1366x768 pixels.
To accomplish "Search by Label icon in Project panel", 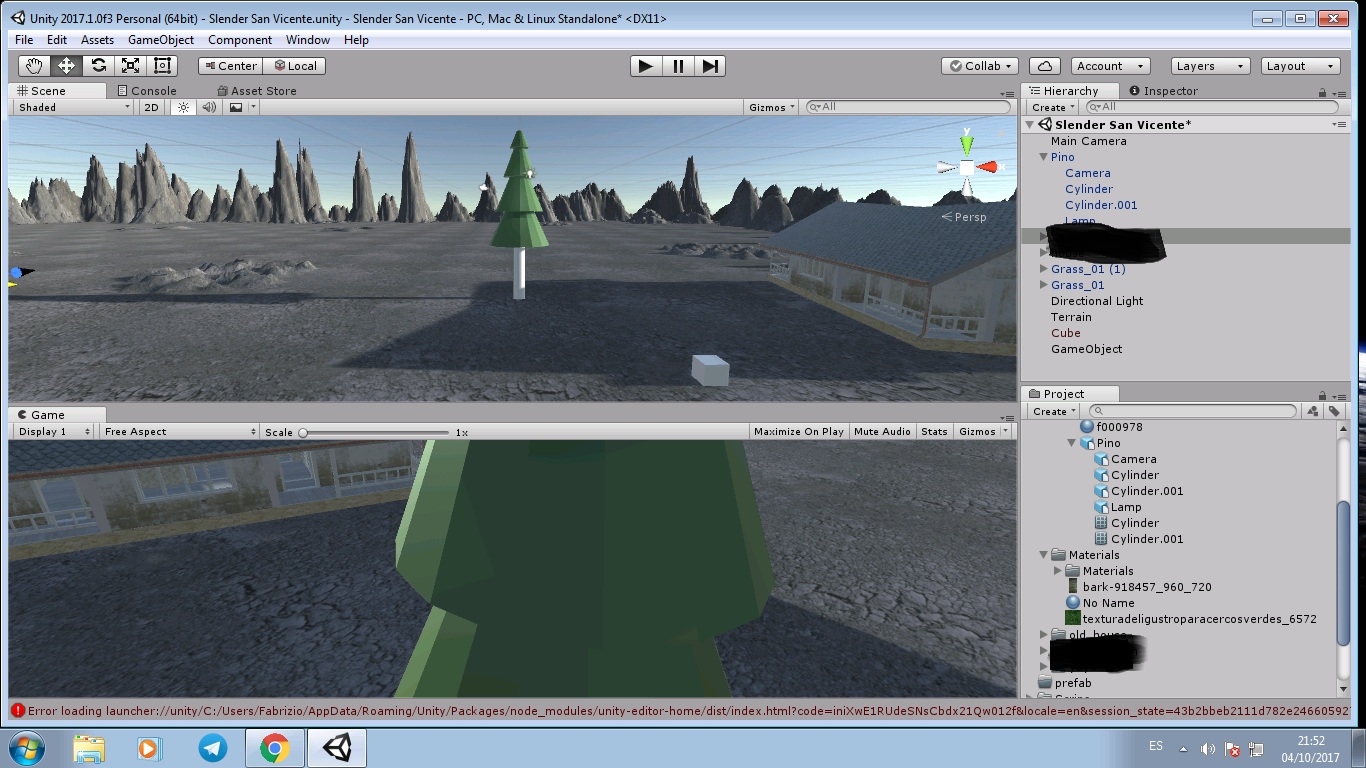I will pos(1334,411).
